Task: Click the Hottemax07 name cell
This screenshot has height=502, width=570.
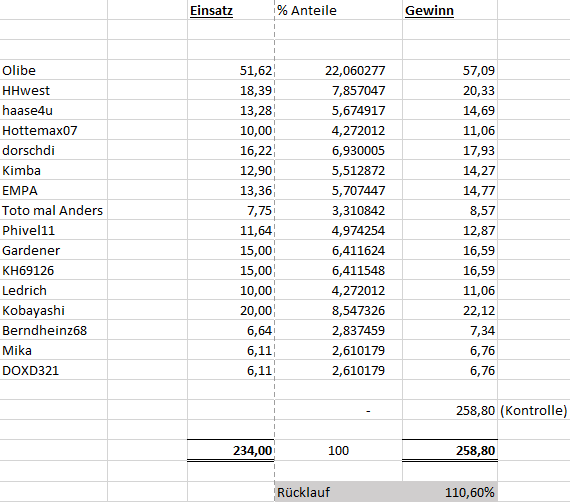Action: point(54,130)
